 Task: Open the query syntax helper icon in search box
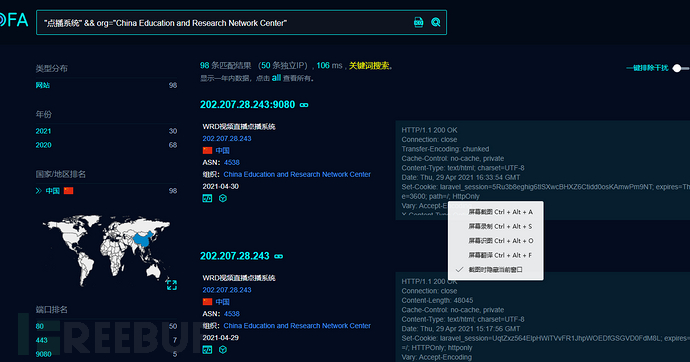point(418,22)
